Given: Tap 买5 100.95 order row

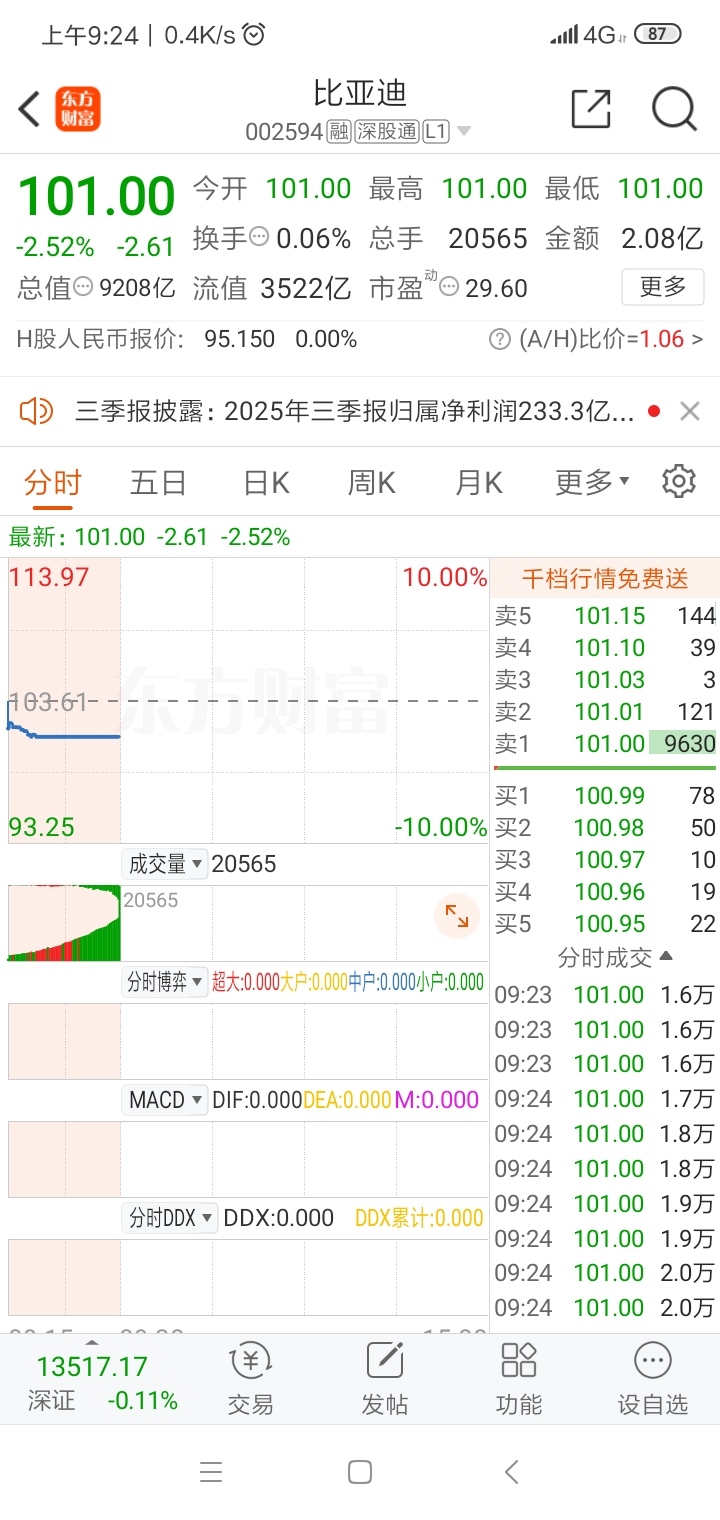Looking at the screenshot, I should pos(605,924).
